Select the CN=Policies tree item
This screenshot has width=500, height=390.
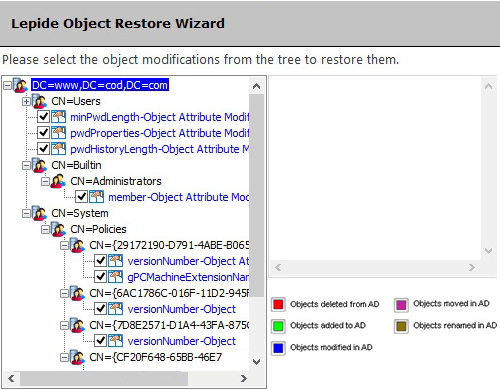click(98, 229)
